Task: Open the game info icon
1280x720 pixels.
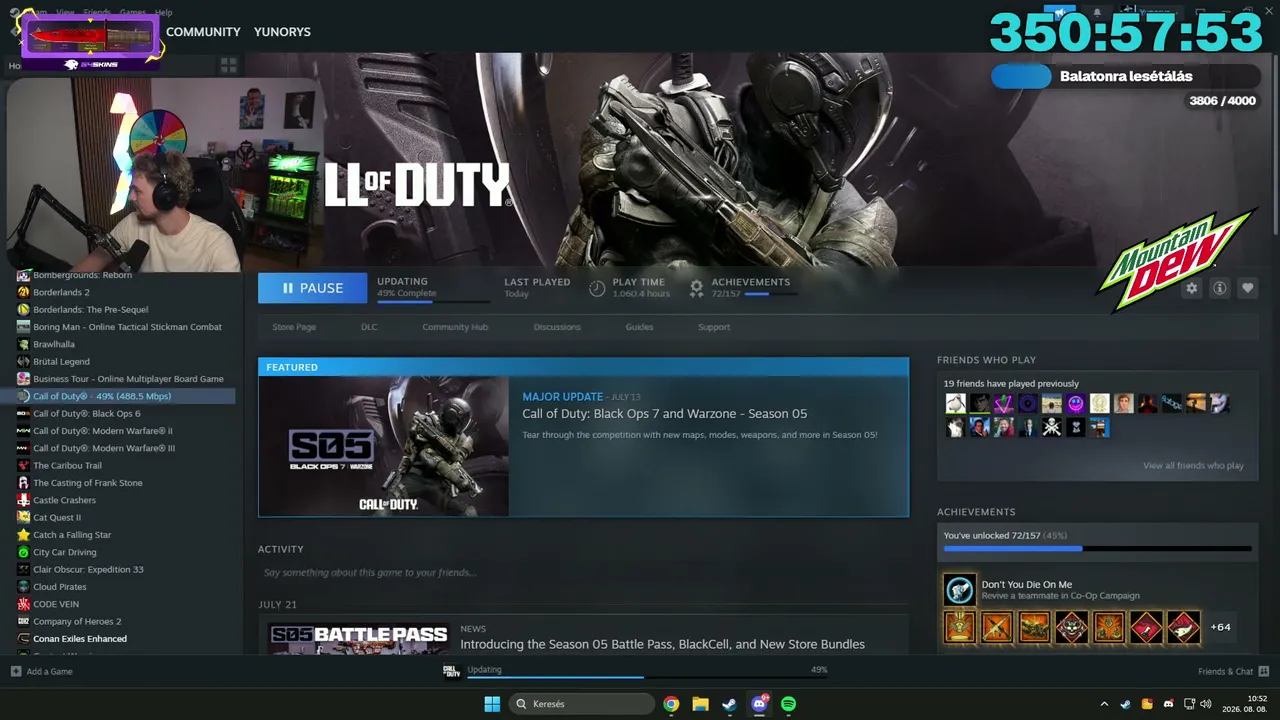Action: pos(1219,288)
